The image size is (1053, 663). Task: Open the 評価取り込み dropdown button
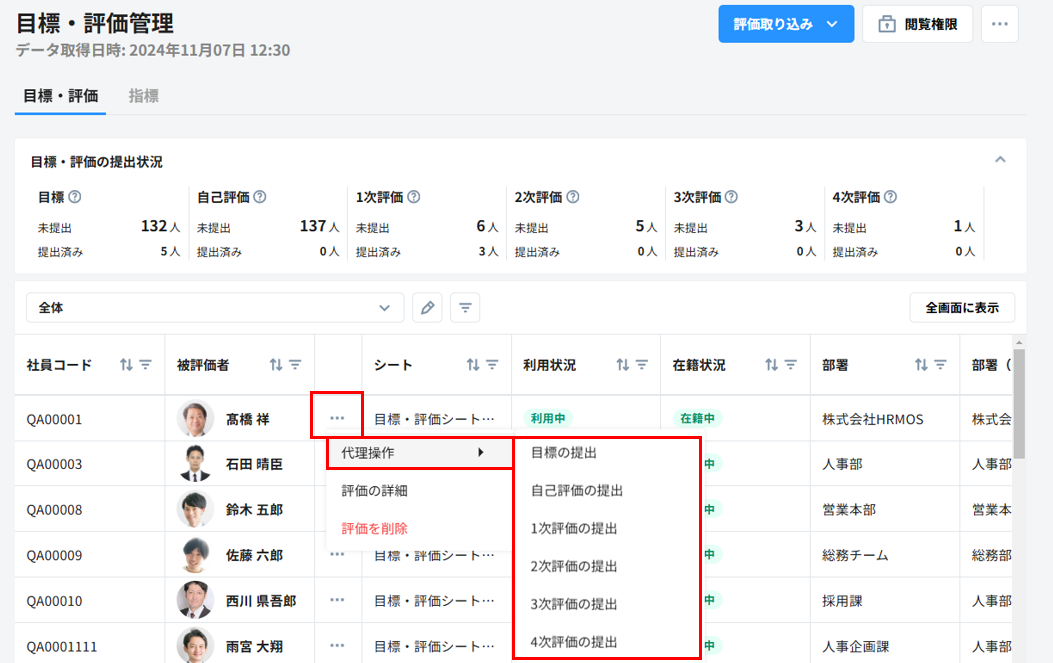coord(785,24)
